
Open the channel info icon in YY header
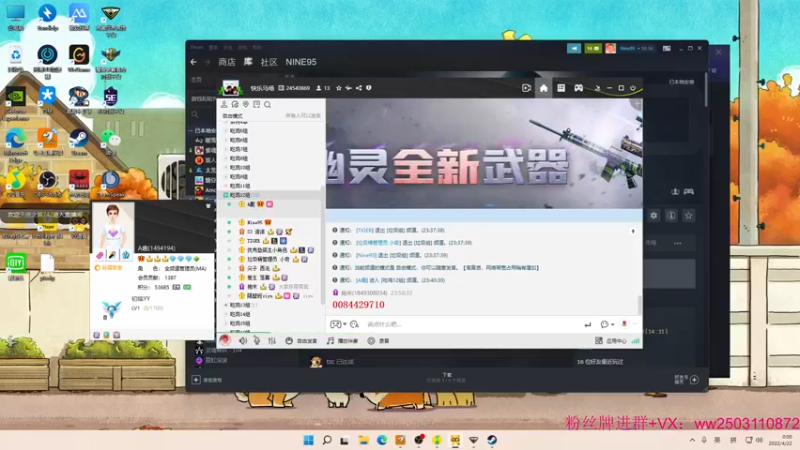click(368, 88)
